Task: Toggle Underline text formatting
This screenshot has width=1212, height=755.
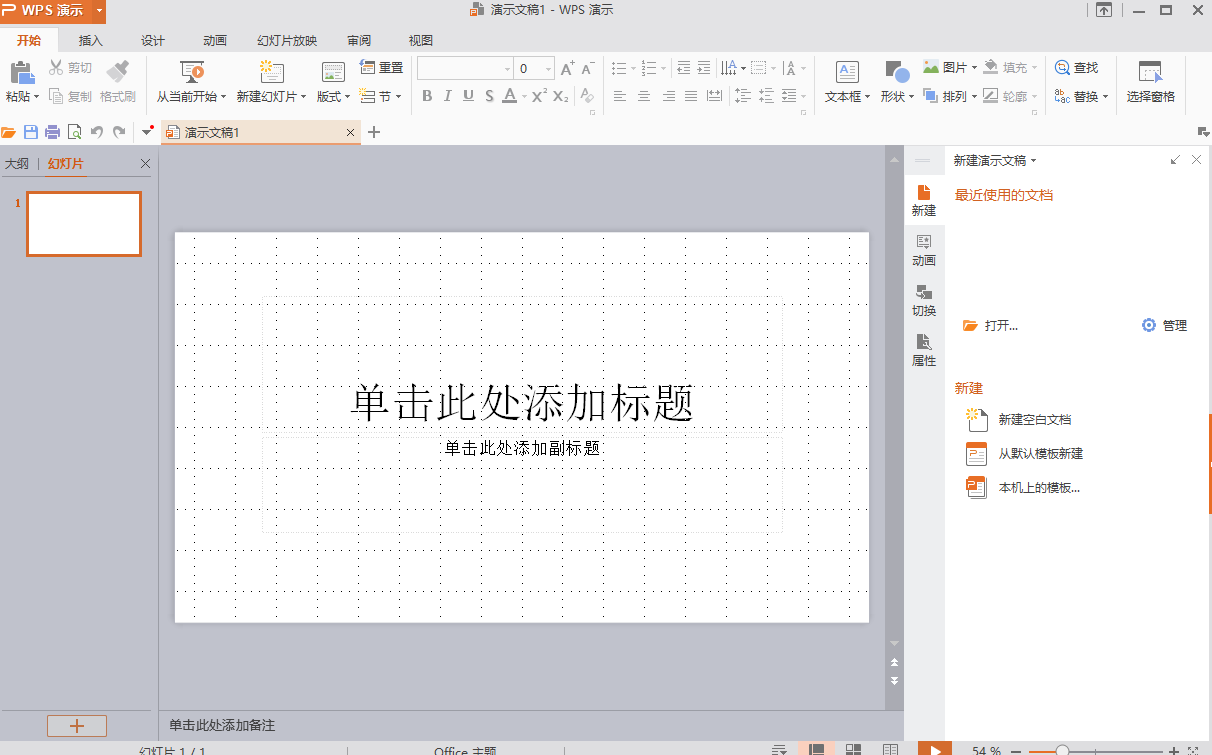Action: coord(468,96)
